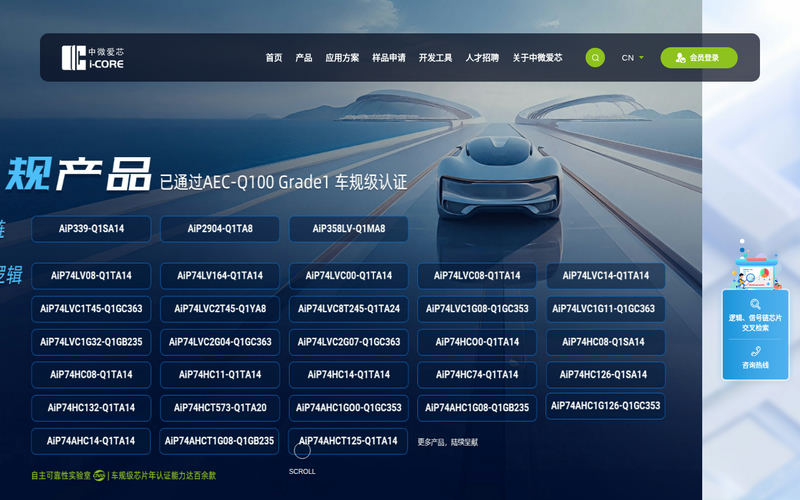Open AiP74LVC8T245-Q1TA24 product page
This screenshot has height=500, width=800.
pyautogui.click(x=349, y=309)
